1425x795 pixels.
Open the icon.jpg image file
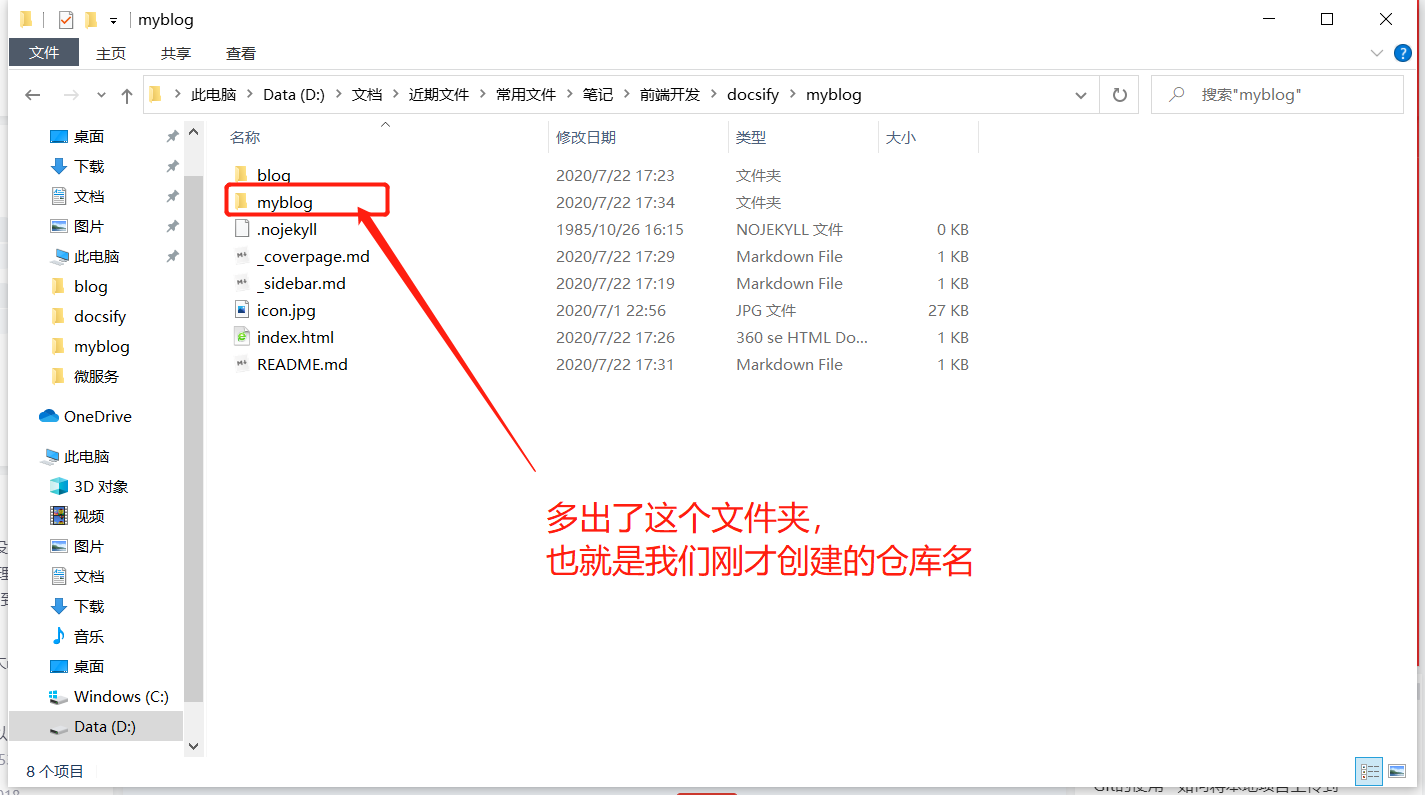285,311
